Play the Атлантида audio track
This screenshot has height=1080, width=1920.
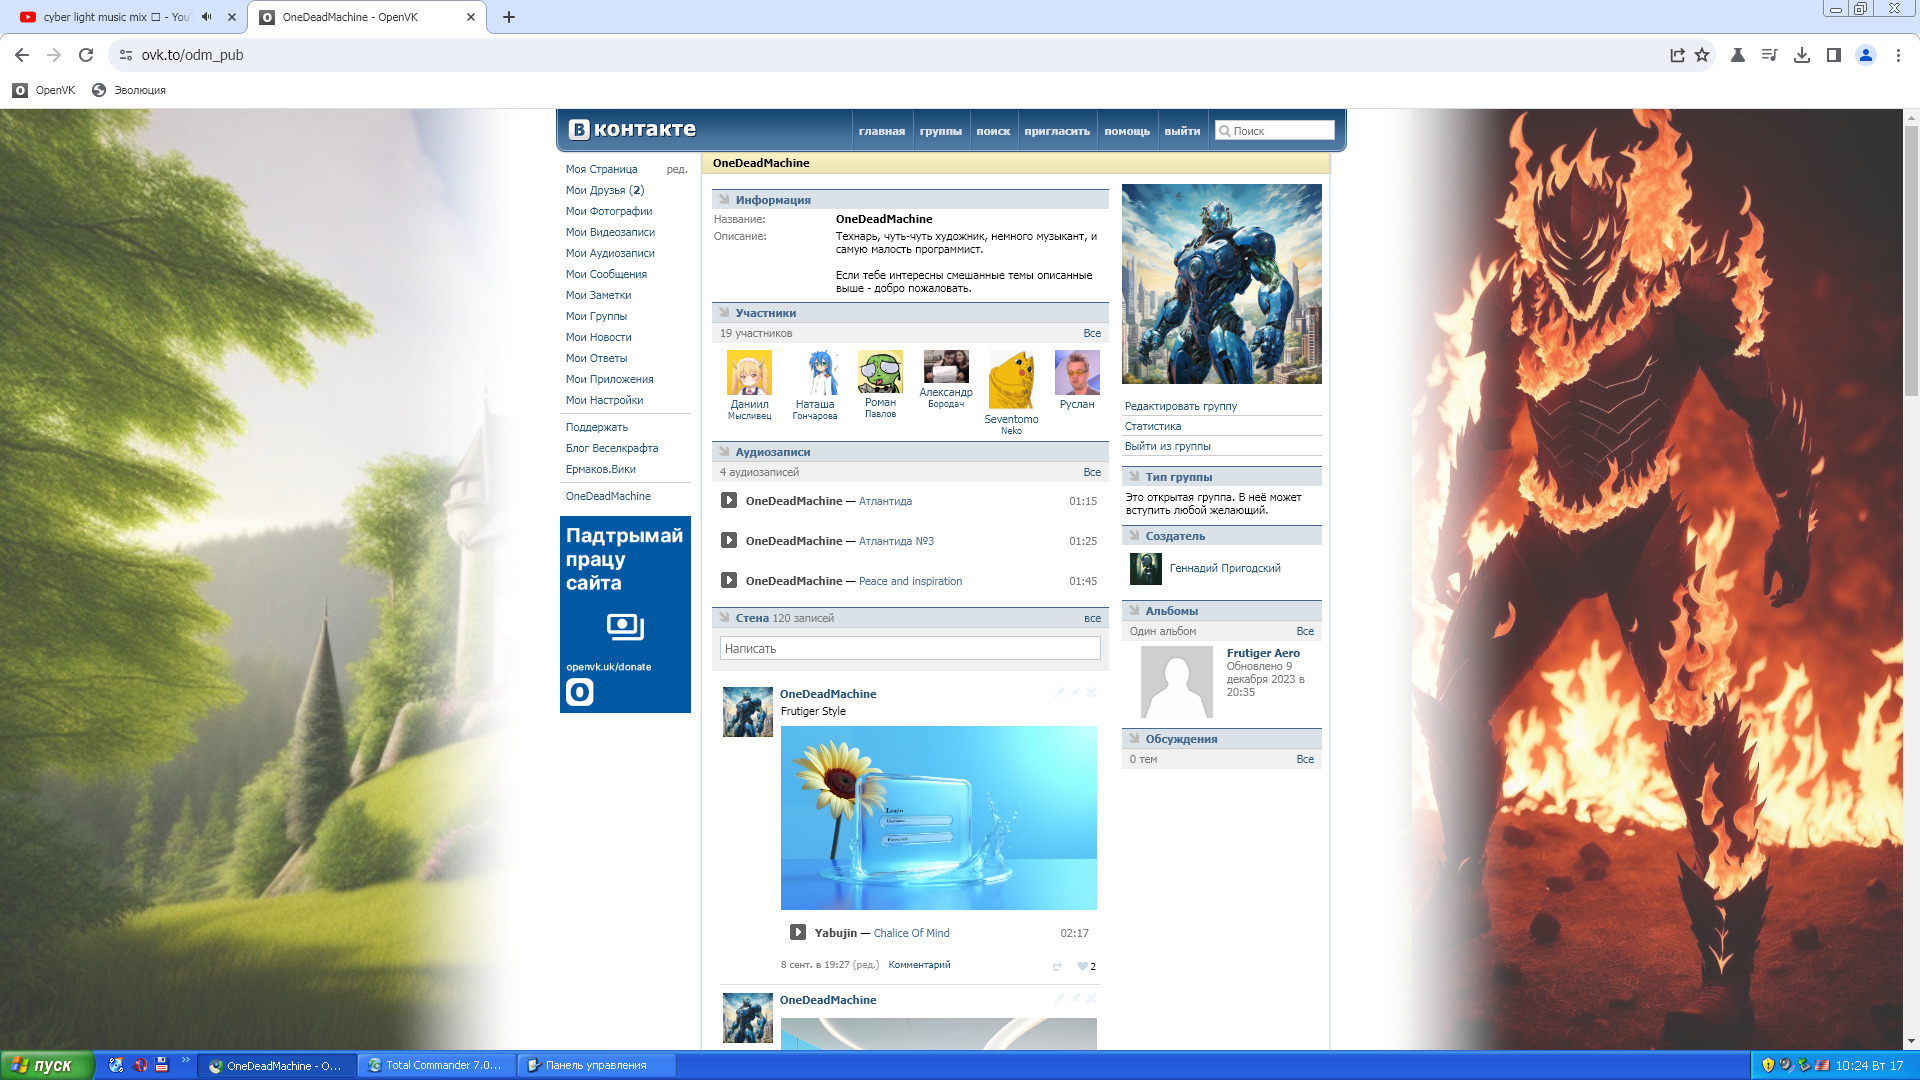729,501
